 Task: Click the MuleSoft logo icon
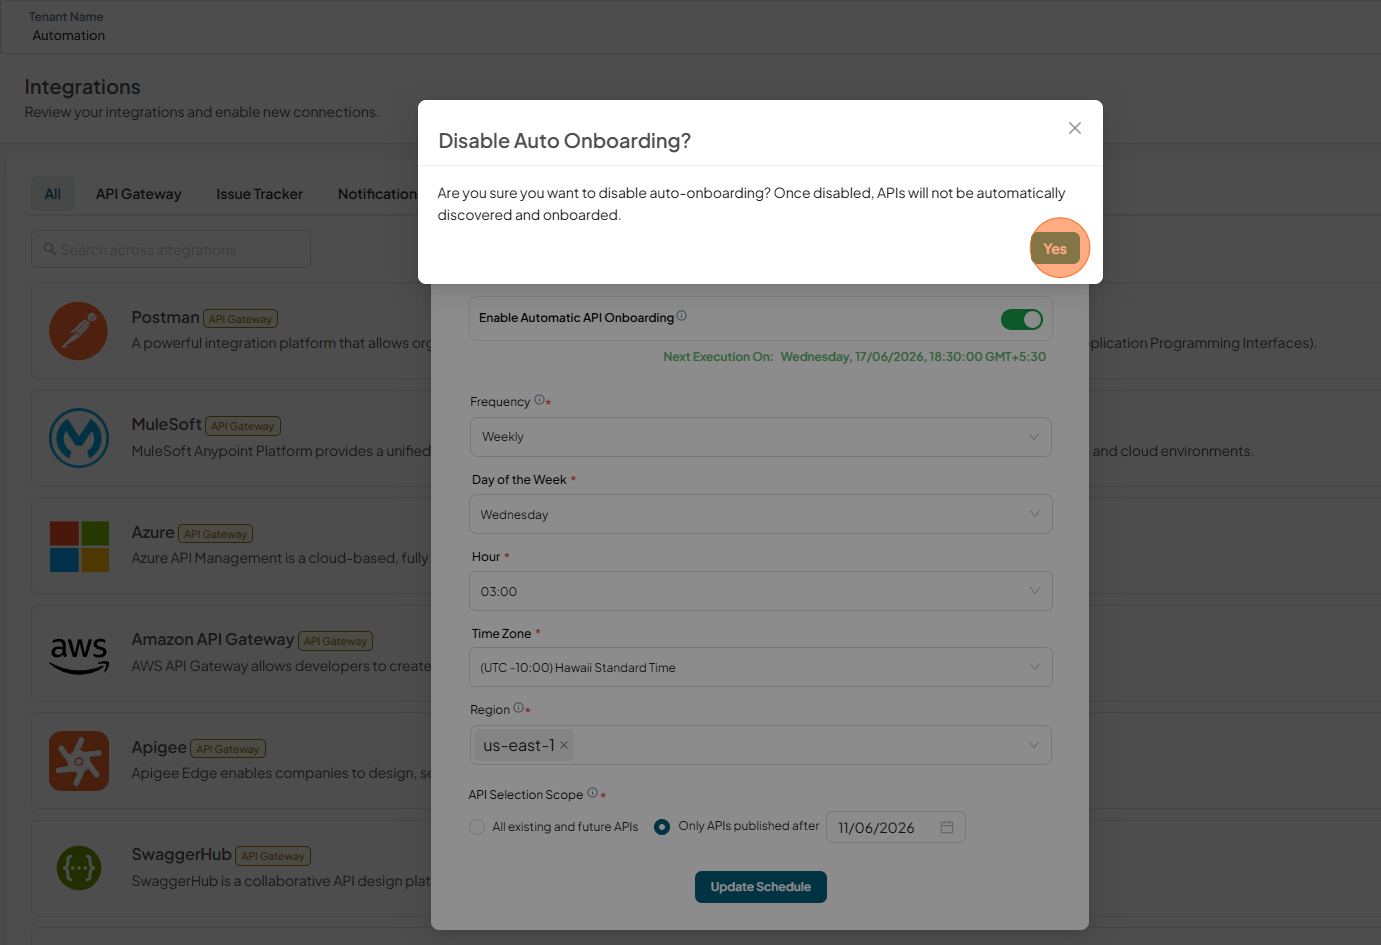coord(79,438)
